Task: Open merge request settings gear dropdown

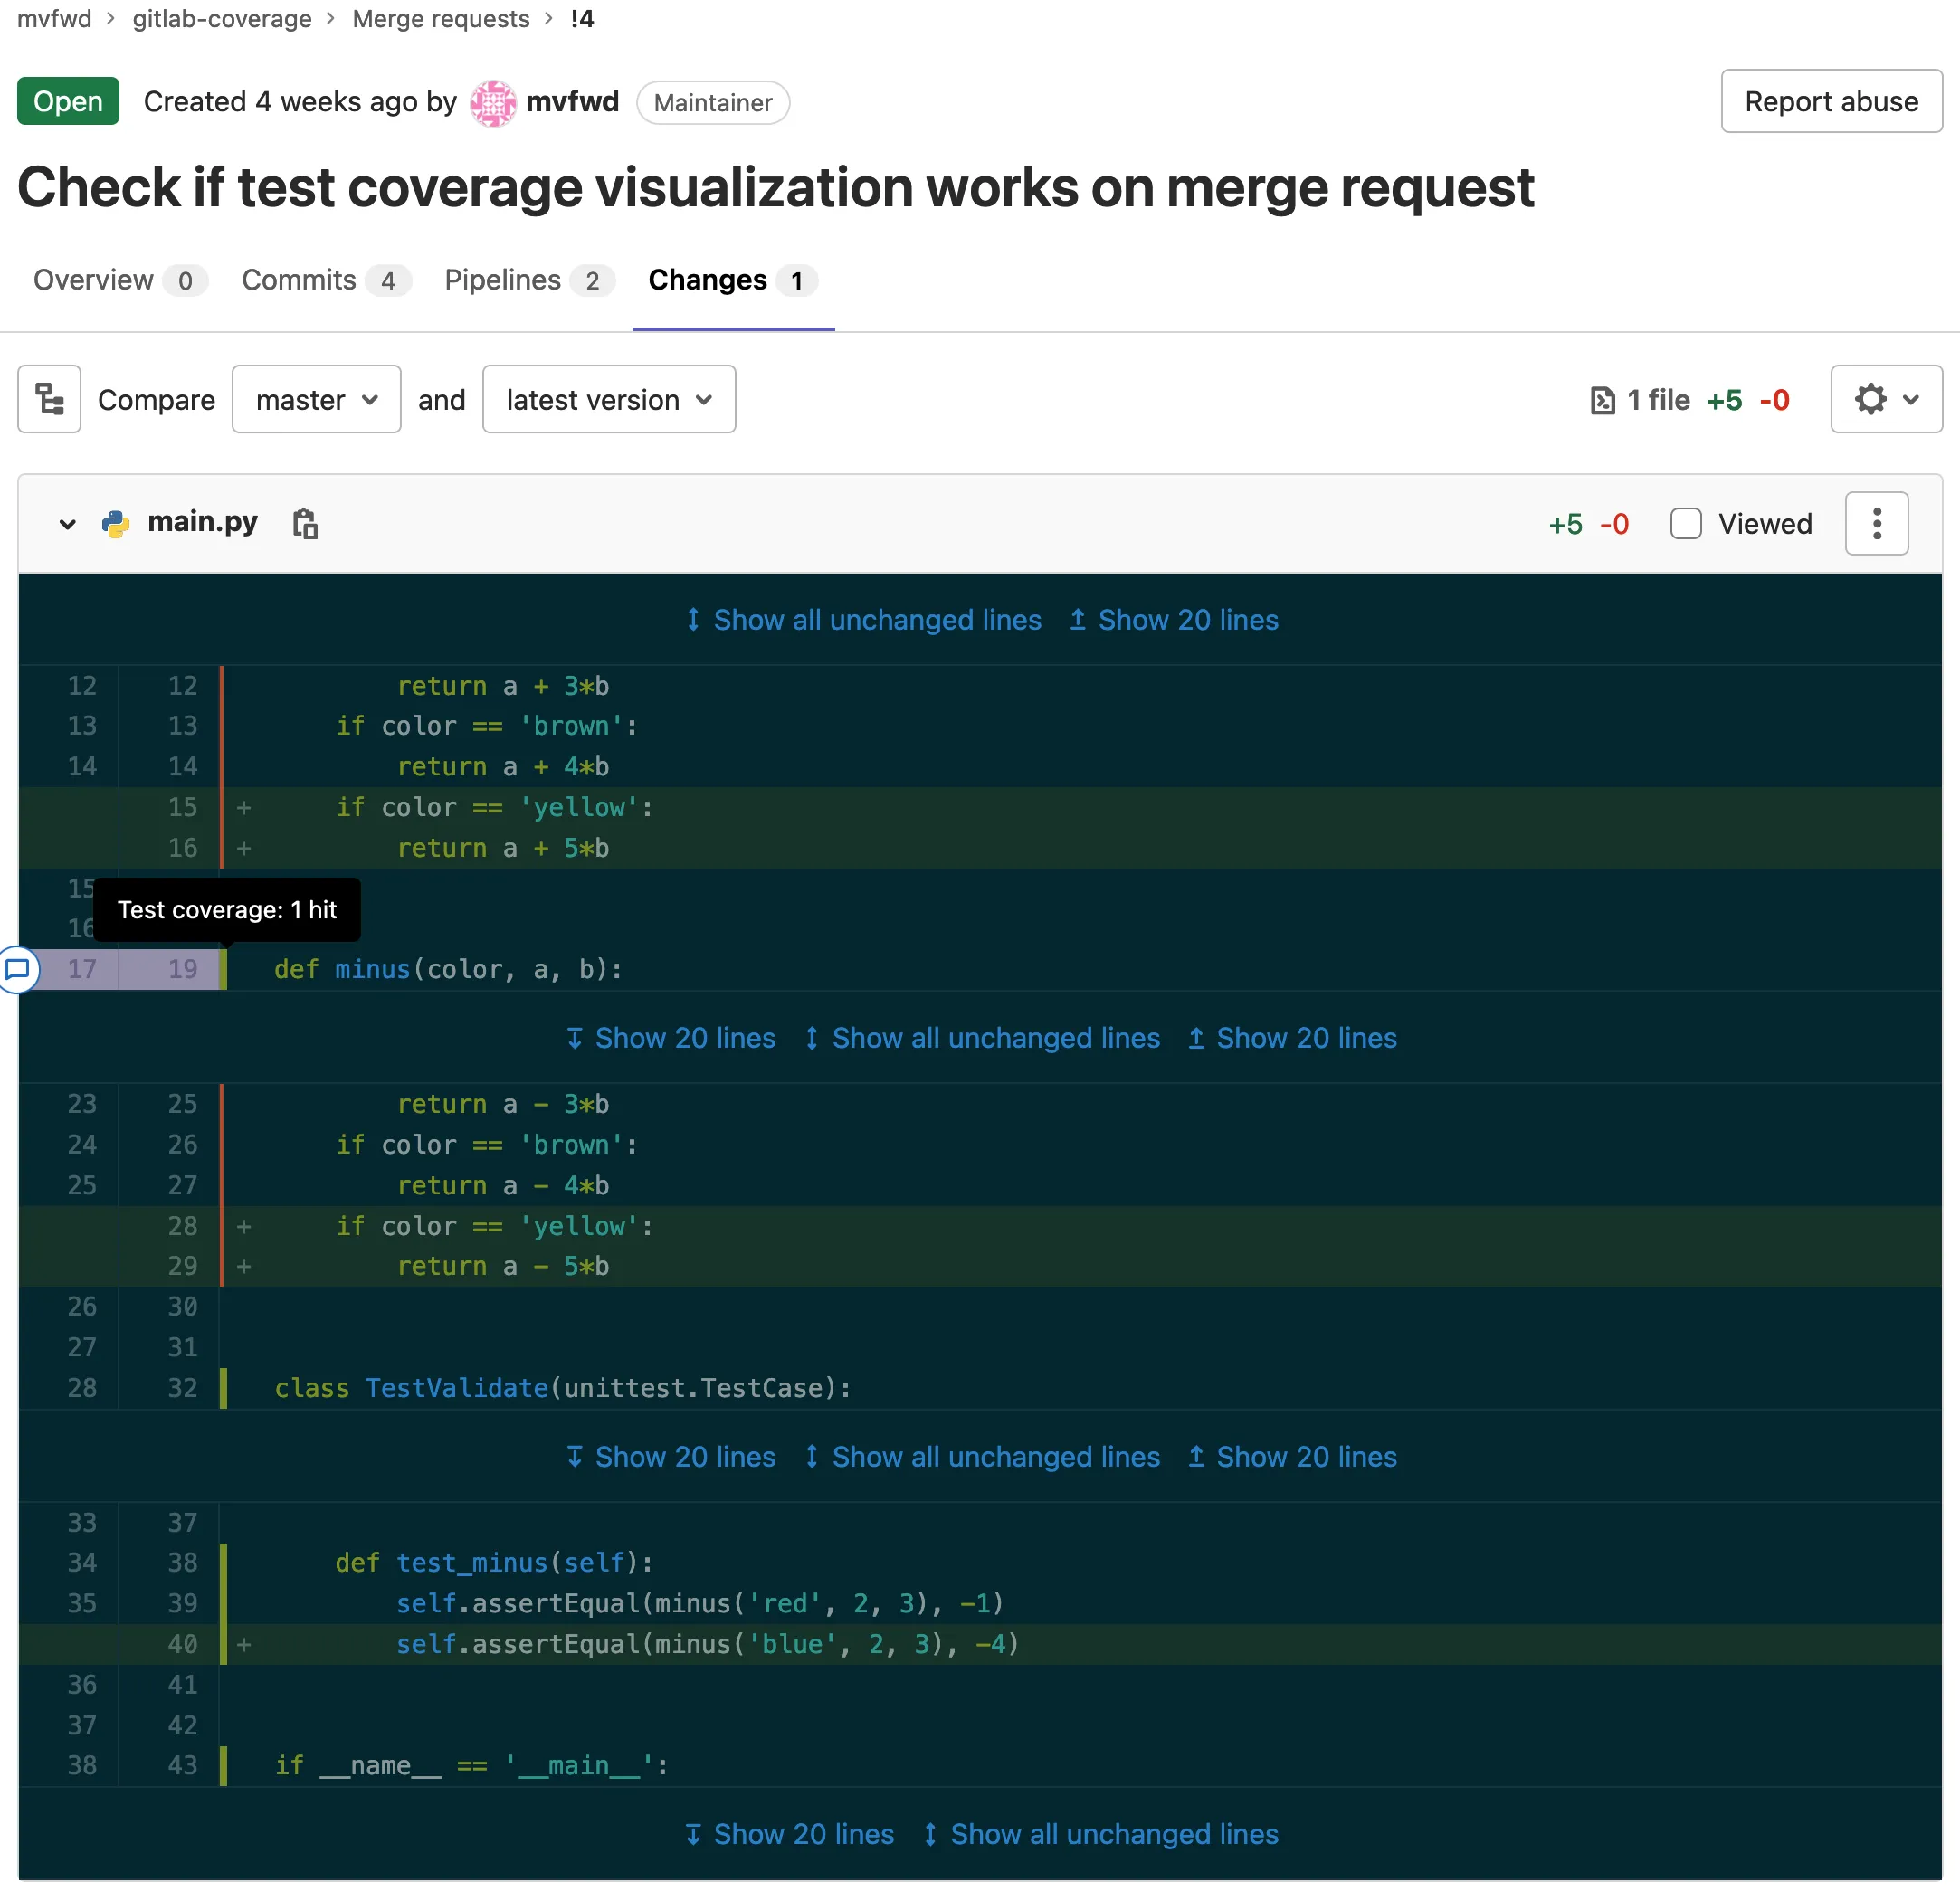Action: [1885, 399]
